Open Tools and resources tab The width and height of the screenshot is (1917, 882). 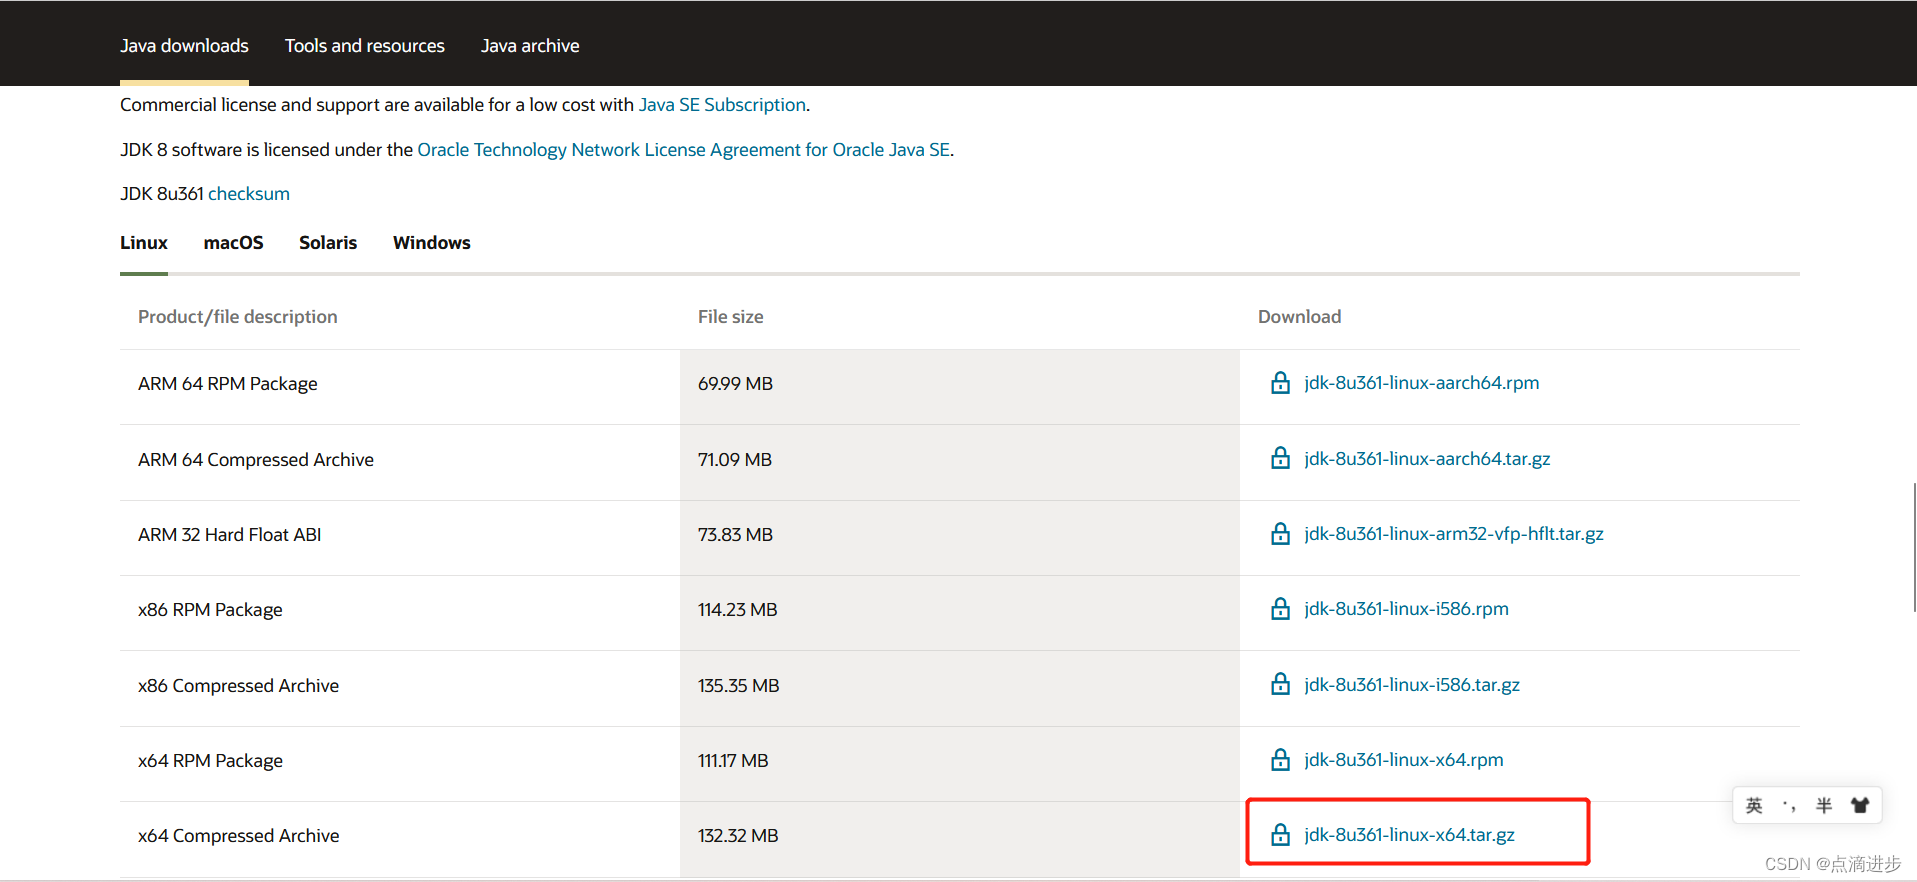[x=365, y=46]
